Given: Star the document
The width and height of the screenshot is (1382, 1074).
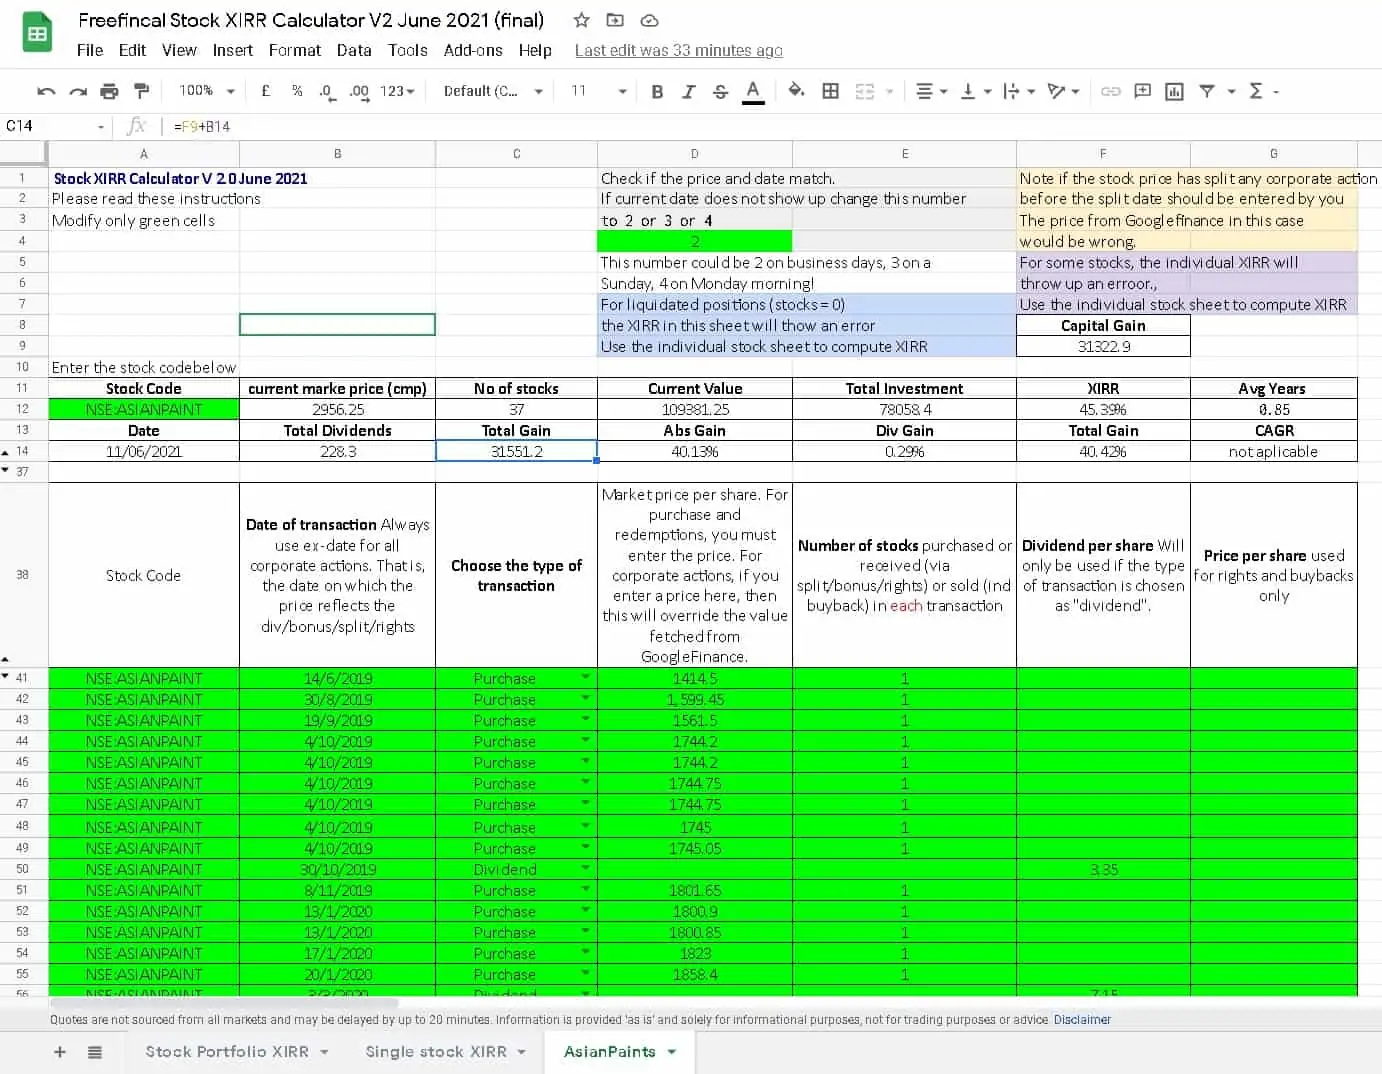Looking at the screenshot, I should 581,20.
